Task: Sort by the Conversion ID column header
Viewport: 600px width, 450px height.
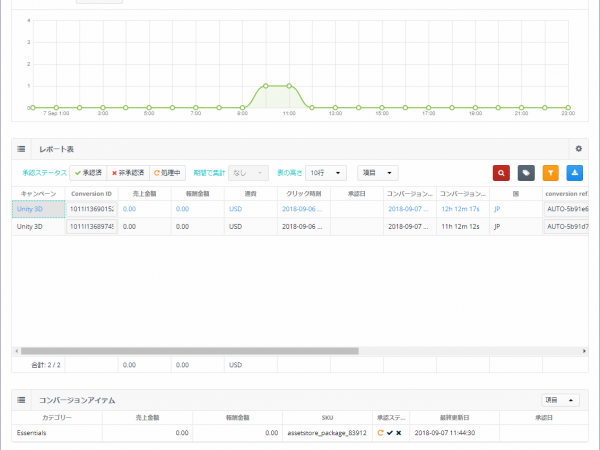Action: (x=91, y=194)
